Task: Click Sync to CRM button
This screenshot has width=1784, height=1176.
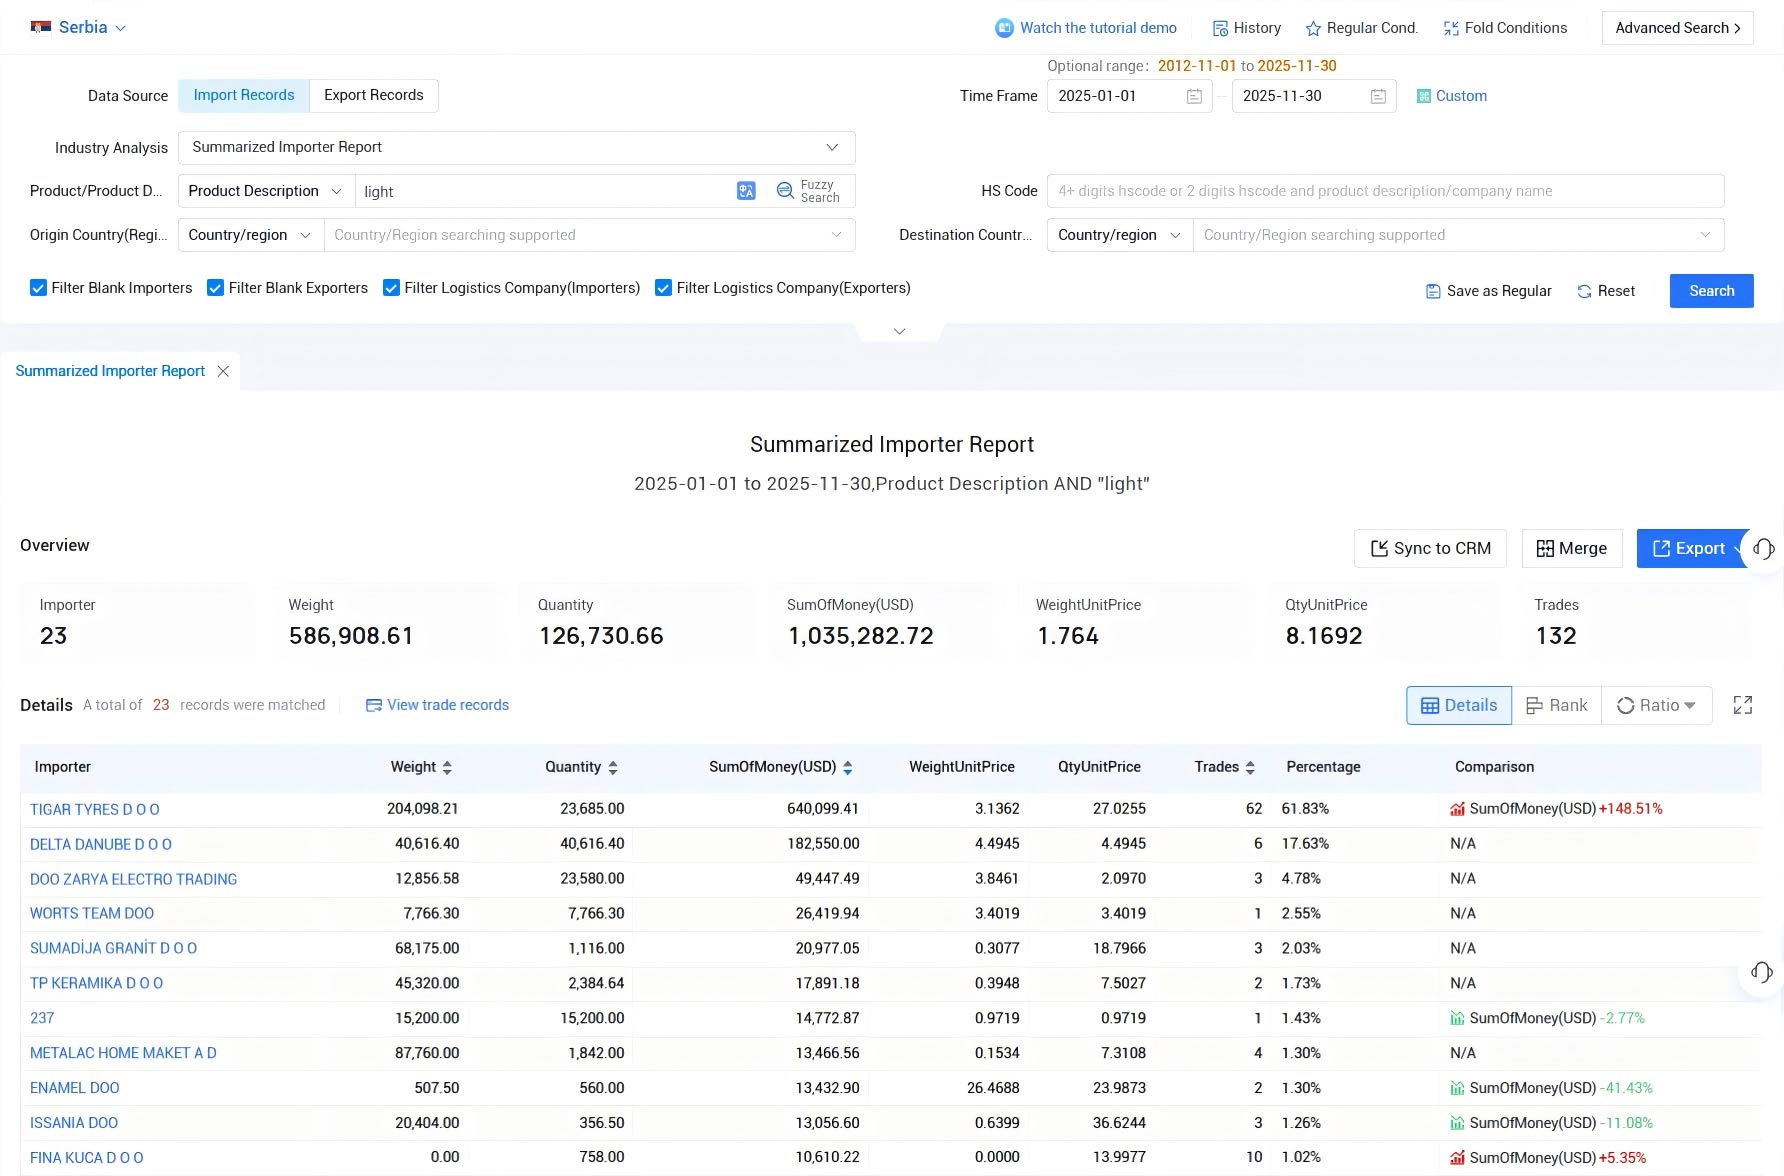Action: pos(1430,548)
